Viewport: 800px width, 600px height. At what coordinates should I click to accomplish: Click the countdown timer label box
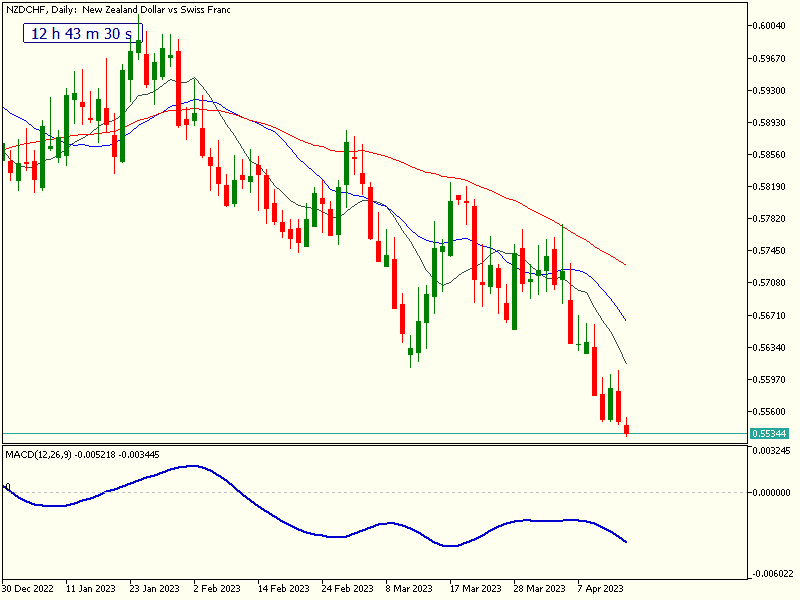83,33
